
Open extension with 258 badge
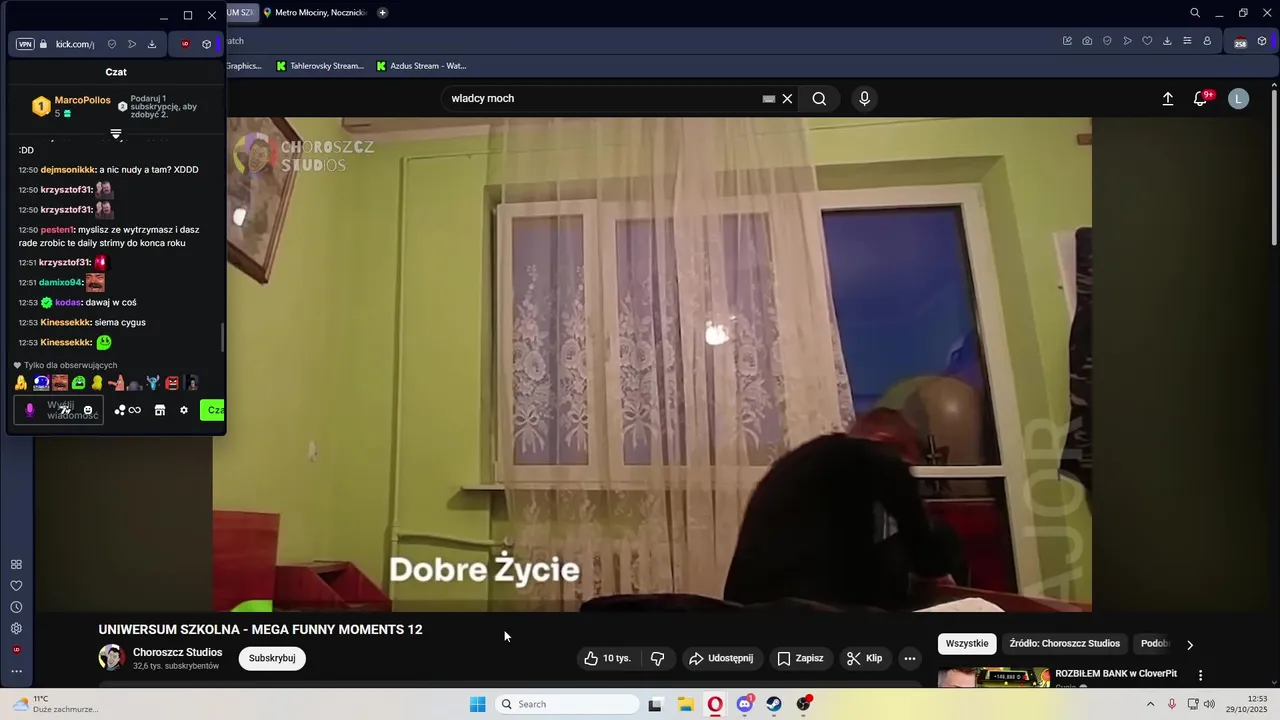tap(1240, 42)
